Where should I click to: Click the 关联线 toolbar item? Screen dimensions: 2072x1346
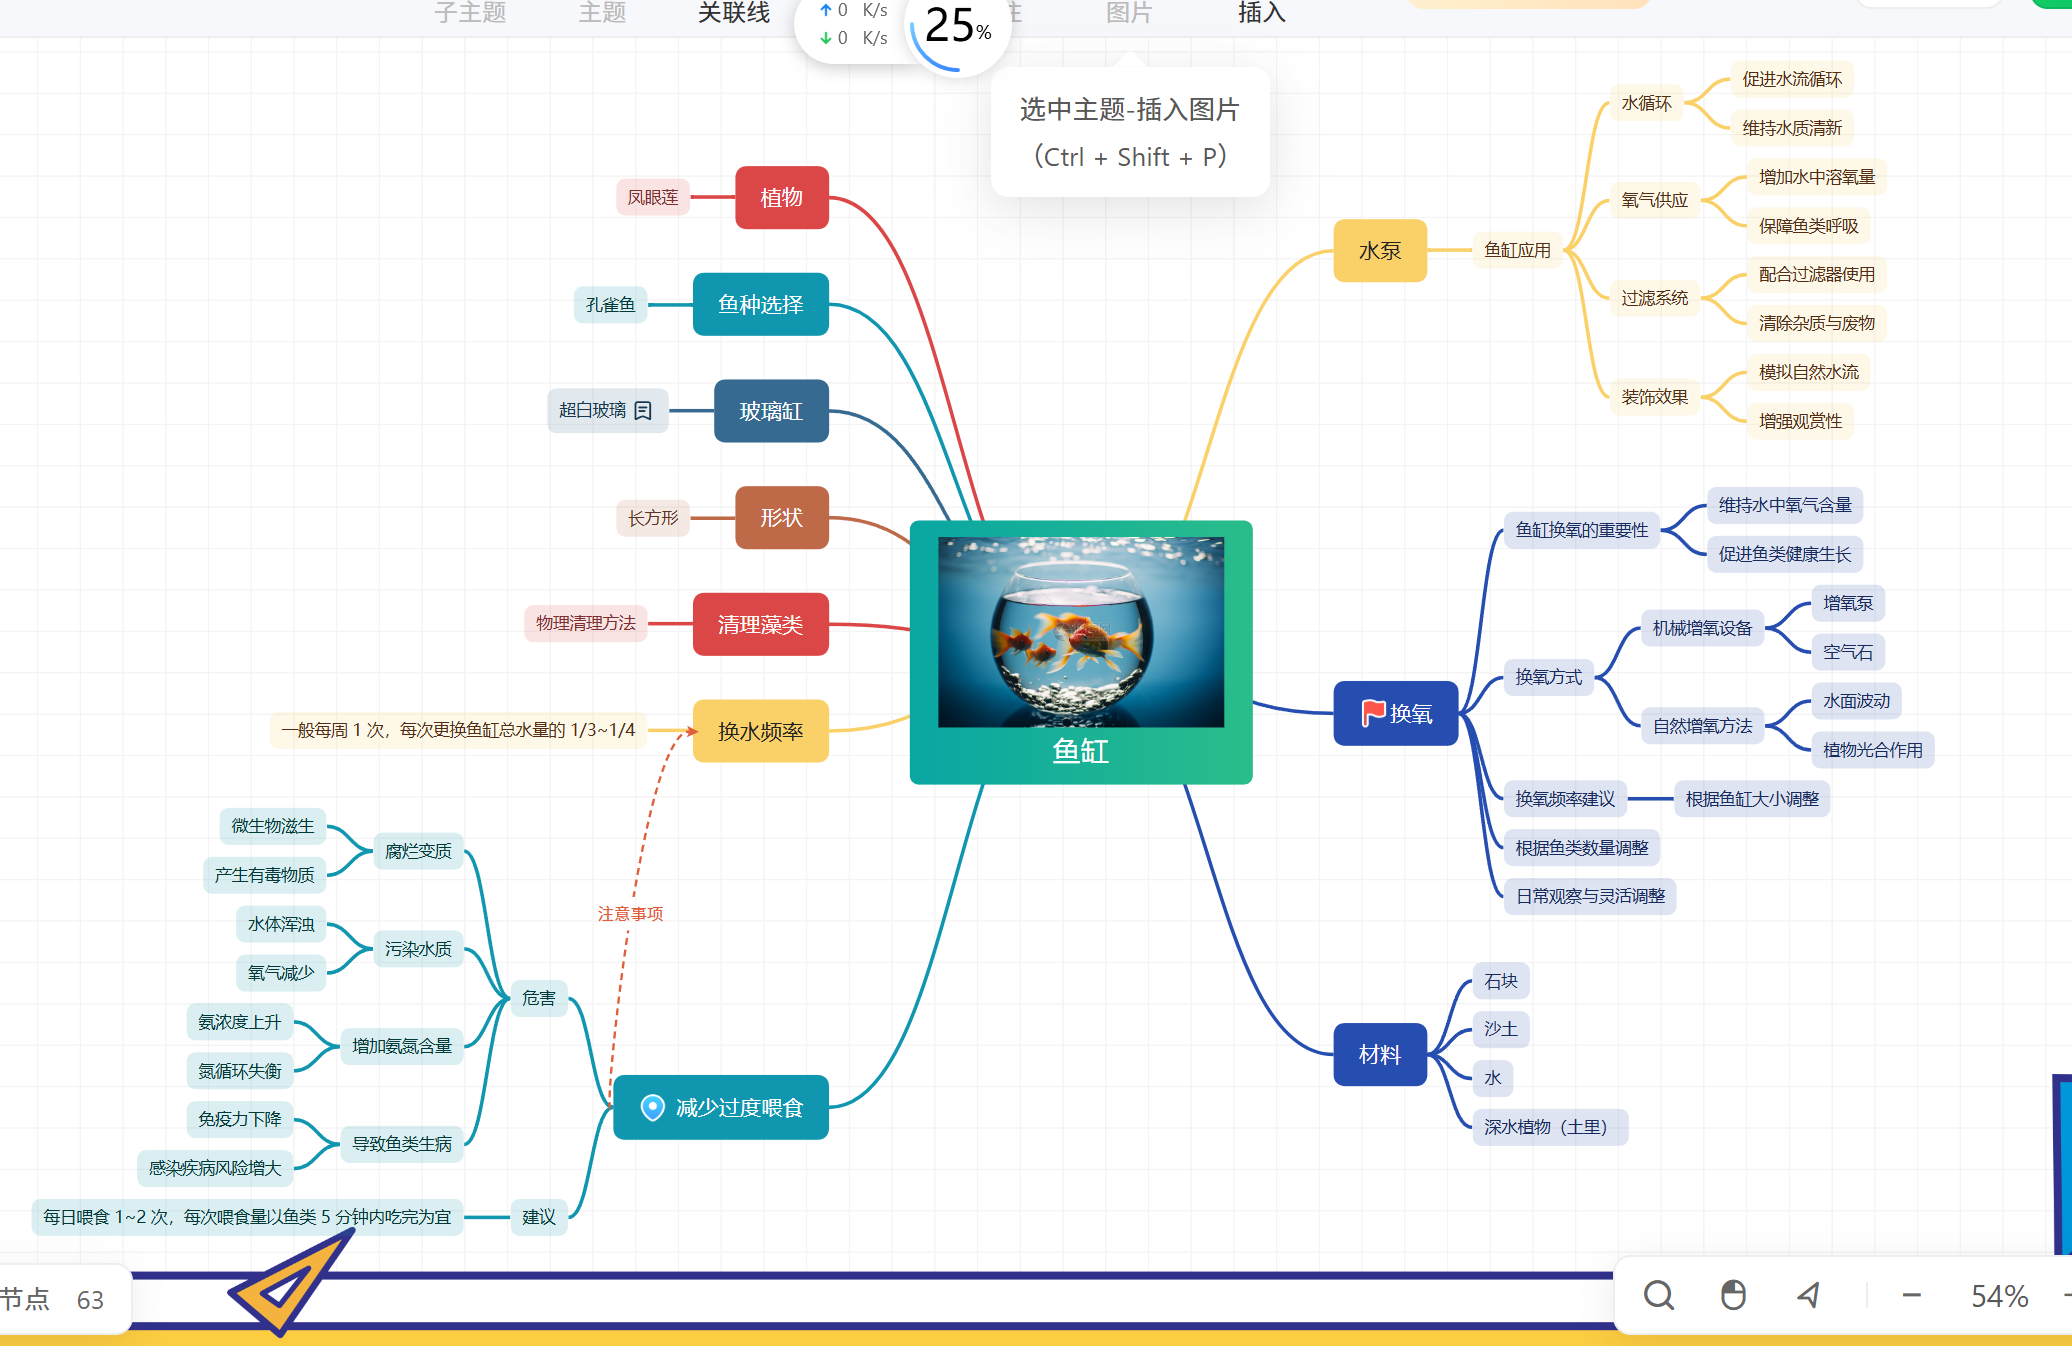(x=733, y=13)
